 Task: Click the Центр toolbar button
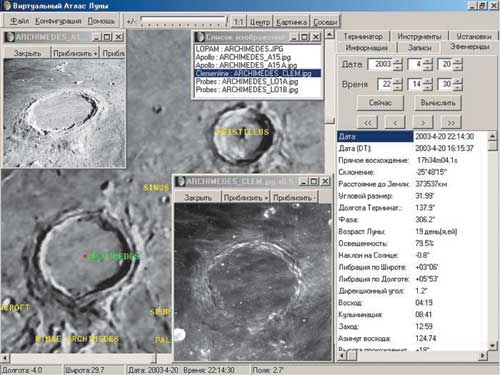(260, 22)
